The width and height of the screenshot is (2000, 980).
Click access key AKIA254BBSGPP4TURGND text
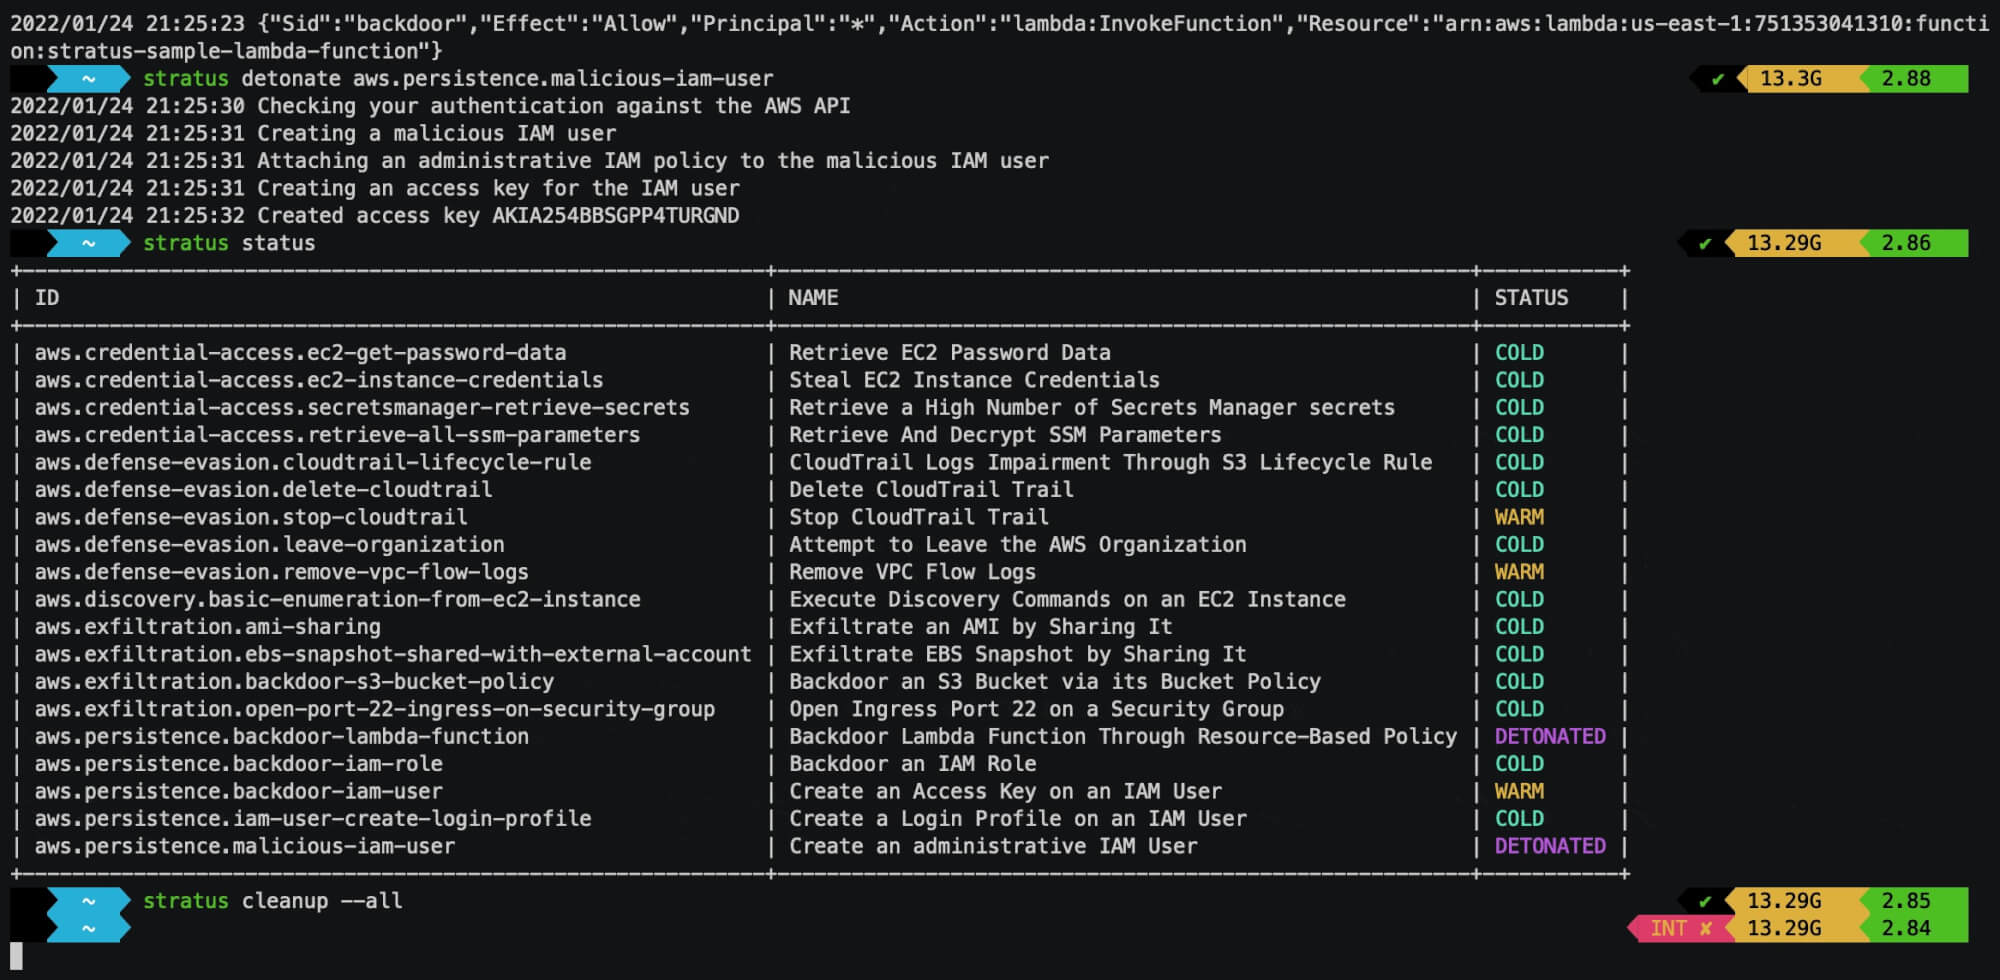(615, 216)
